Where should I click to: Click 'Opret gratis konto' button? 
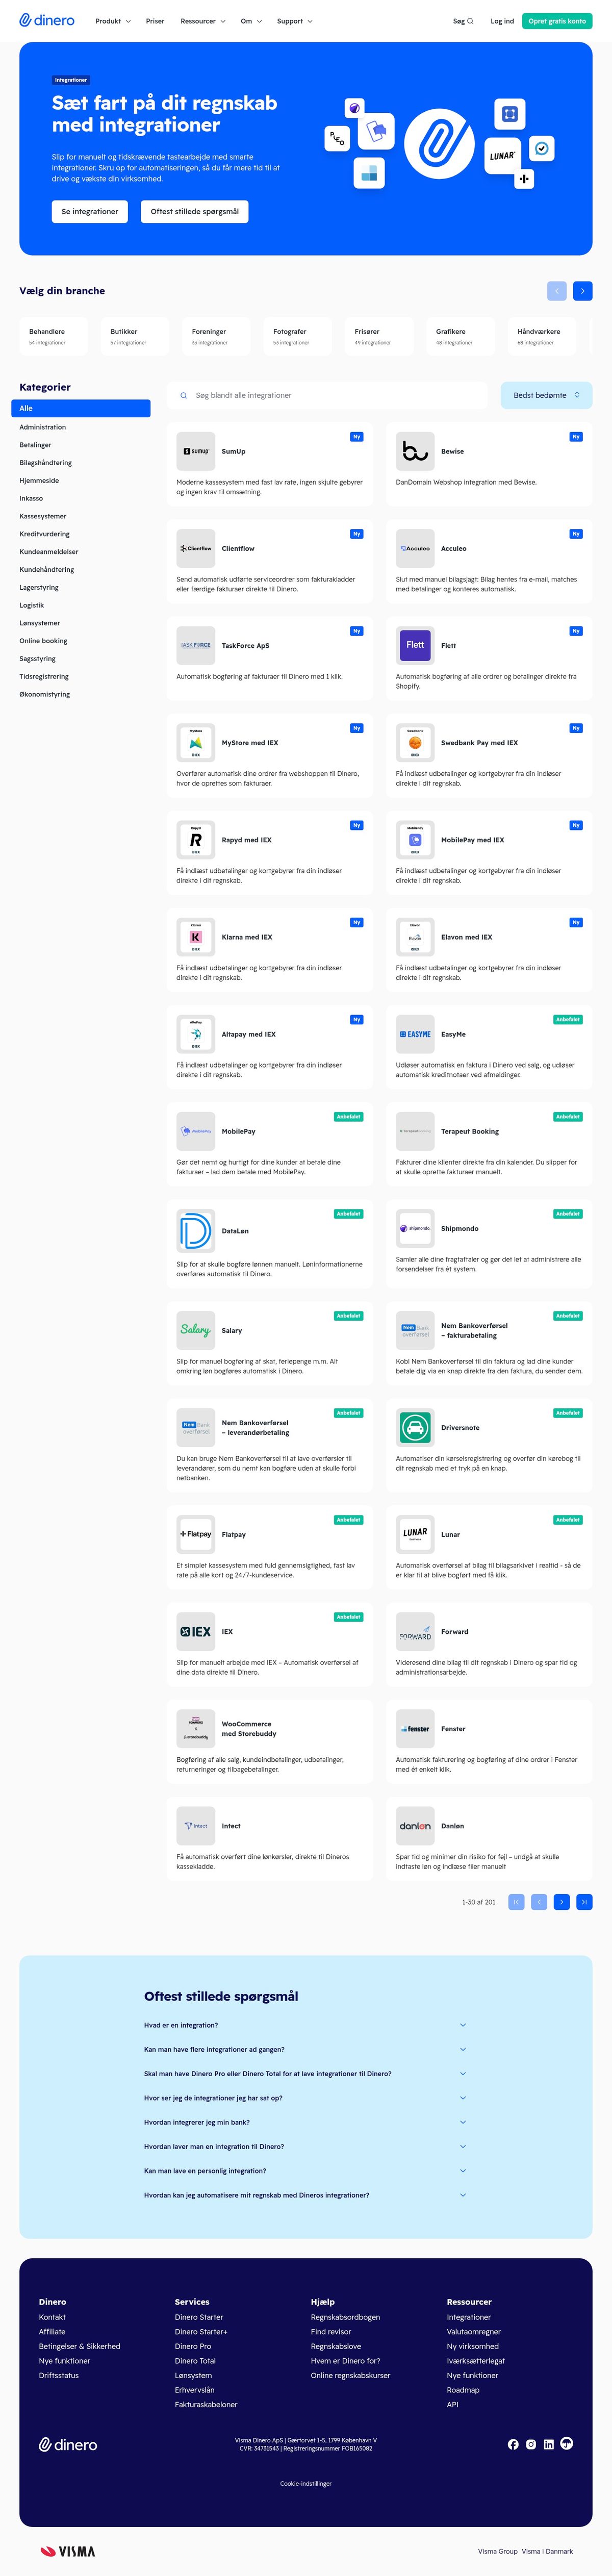(557, 21)
